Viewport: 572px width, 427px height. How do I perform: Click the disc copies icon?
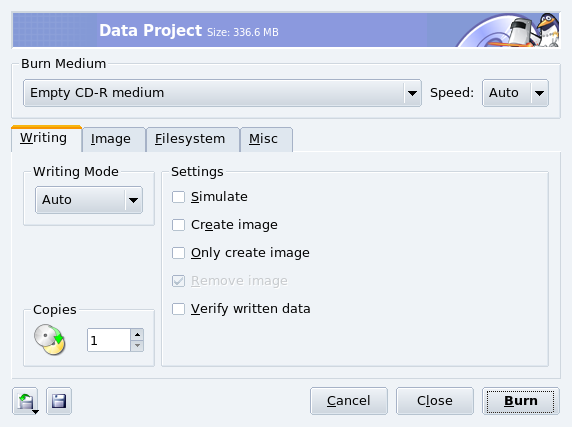point(50,339)
